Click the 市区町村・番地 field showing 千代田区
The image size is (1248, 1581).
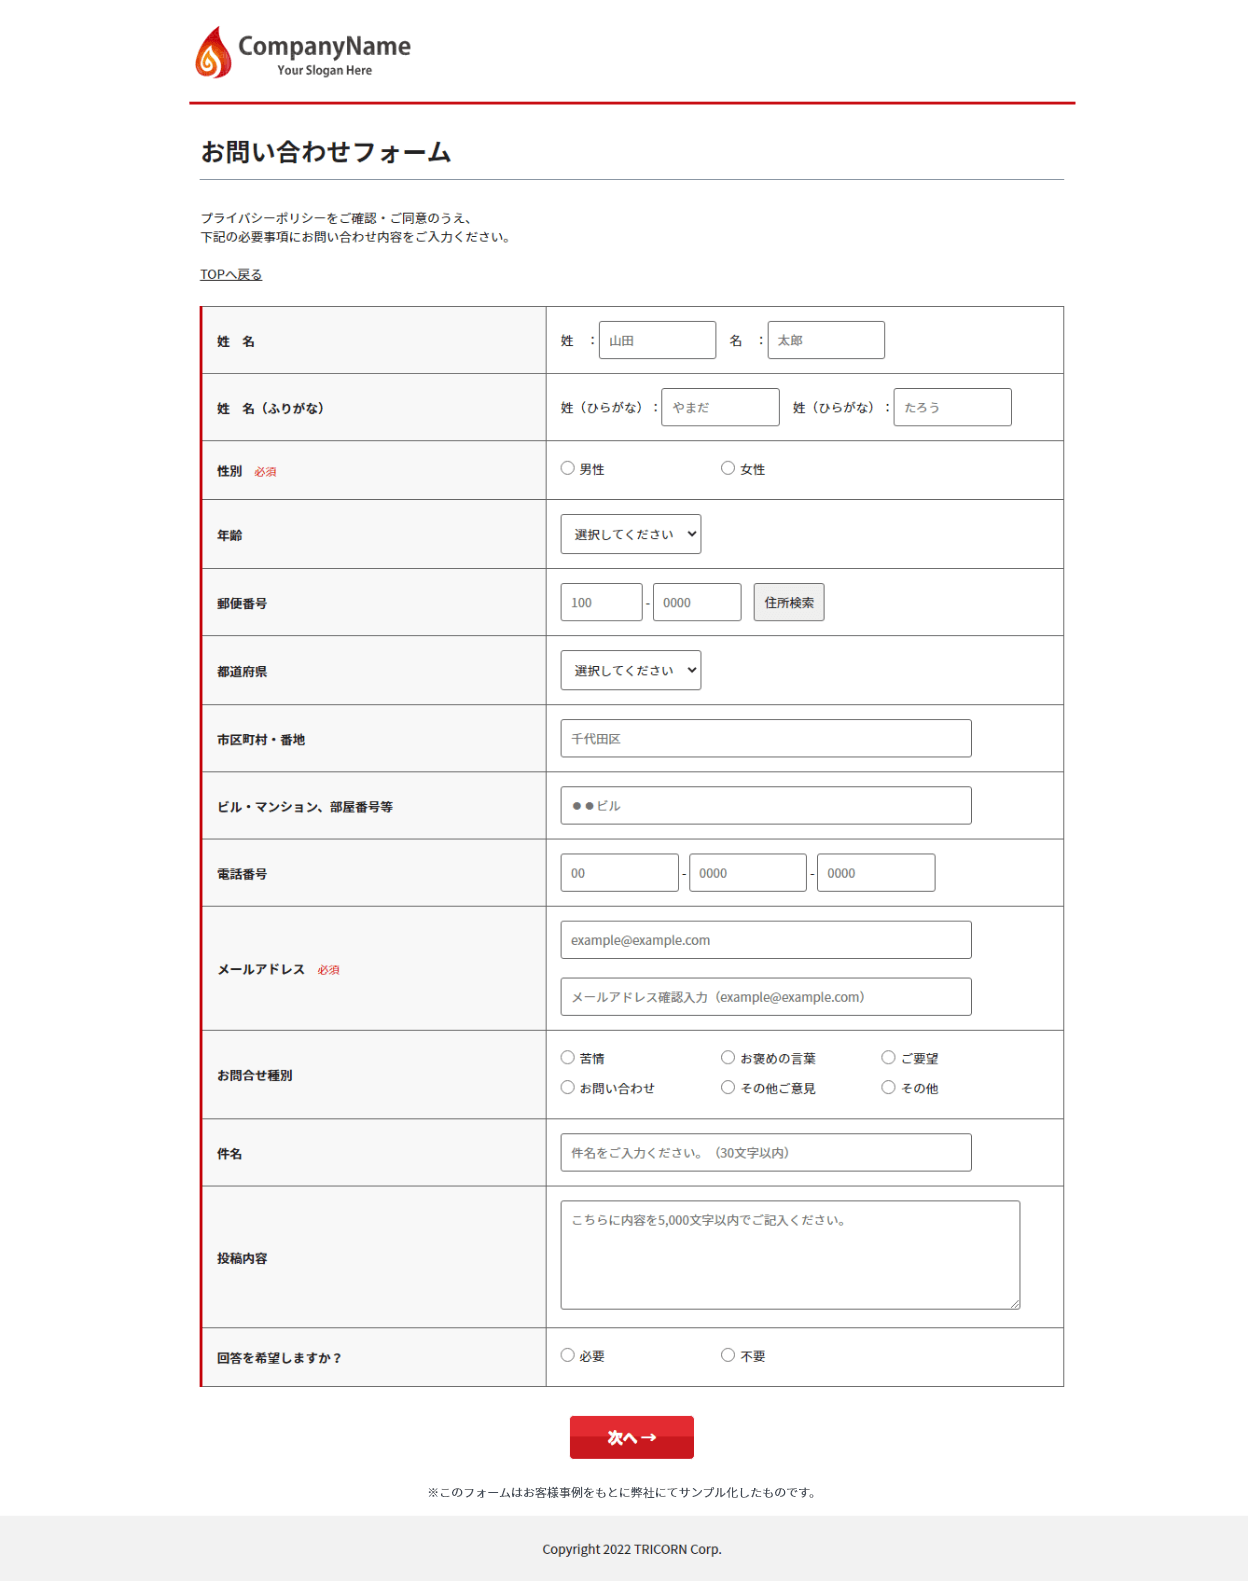coord(766,738)
